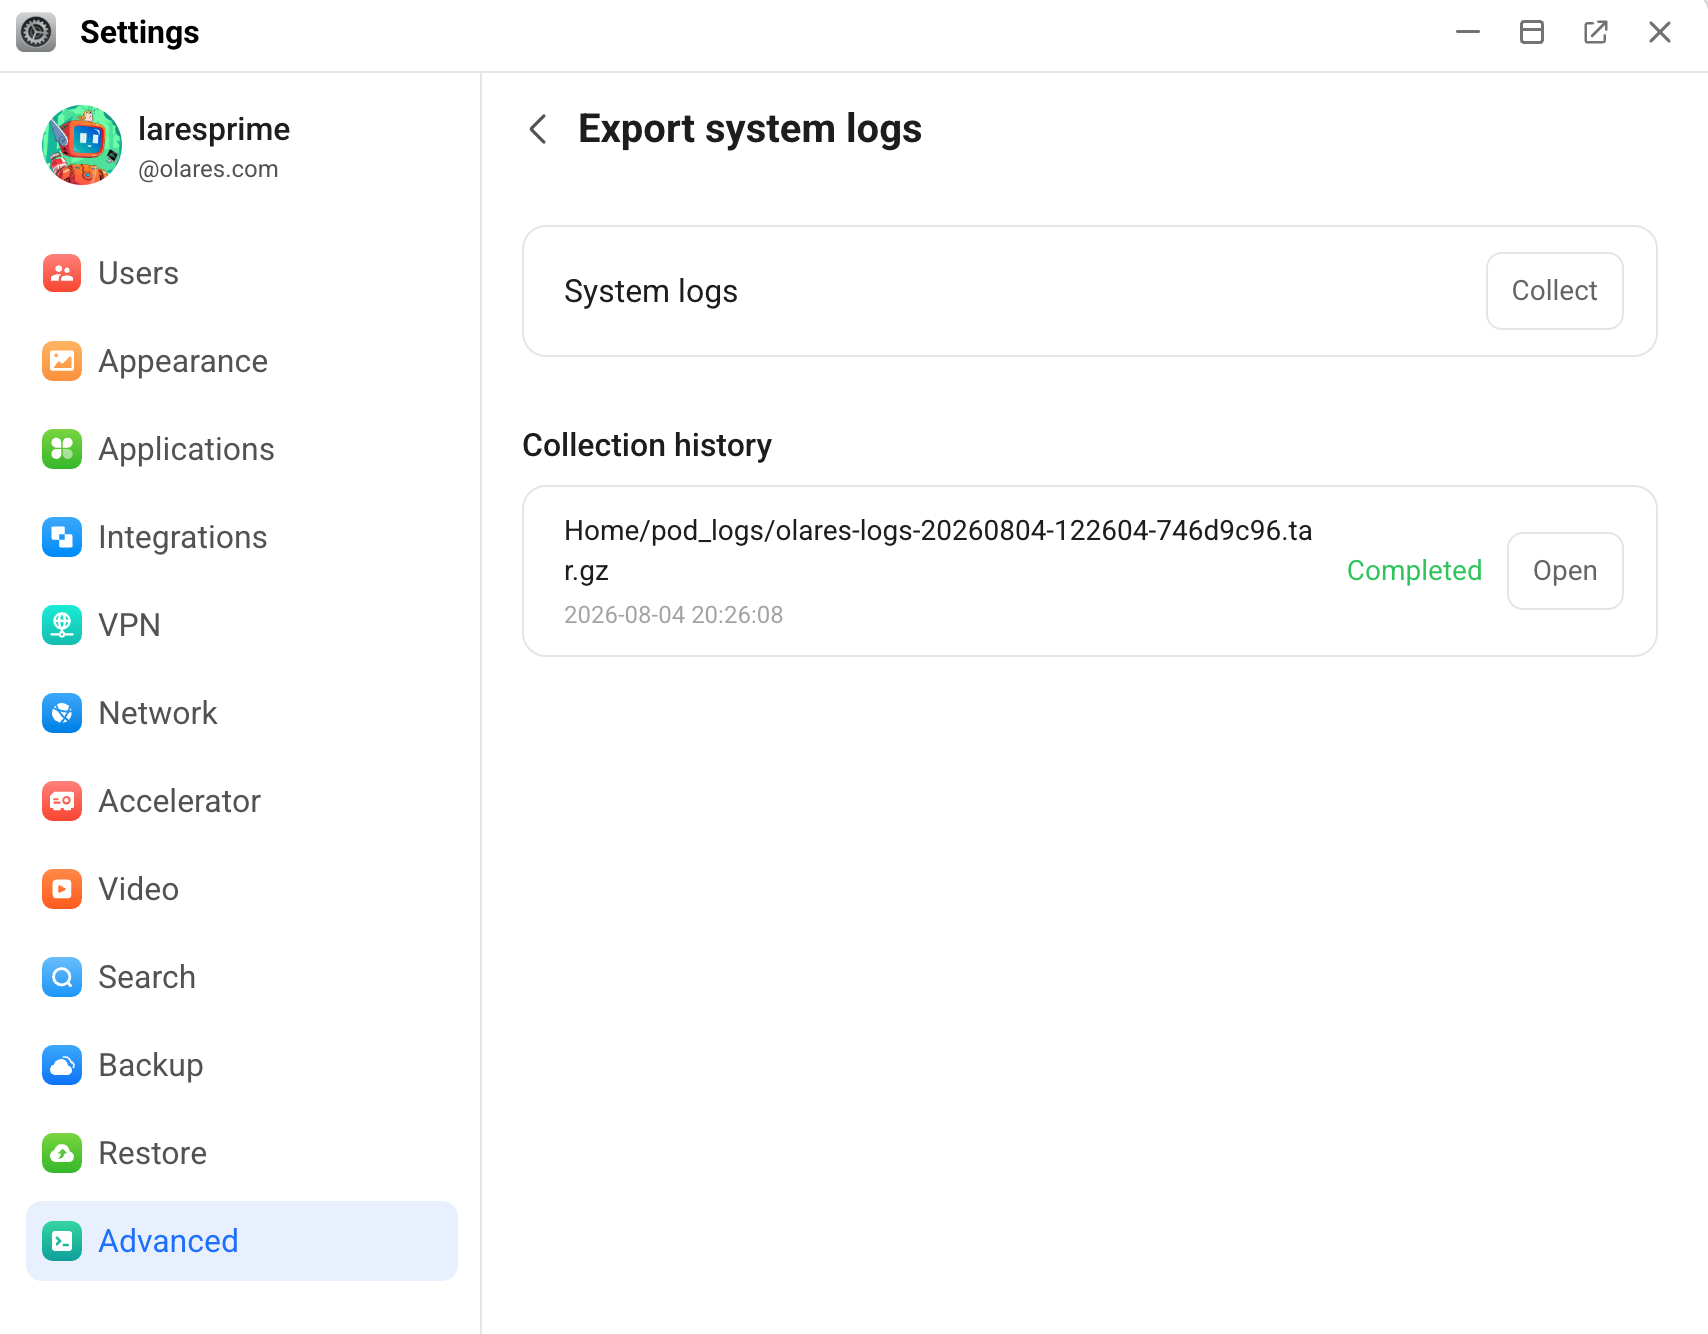Image resolution: width=1708 pixels, height=1334 pixels.
Task: Click the olares-logs tar.gz file path
Action: pyautogui.click(x=938, y=550)
